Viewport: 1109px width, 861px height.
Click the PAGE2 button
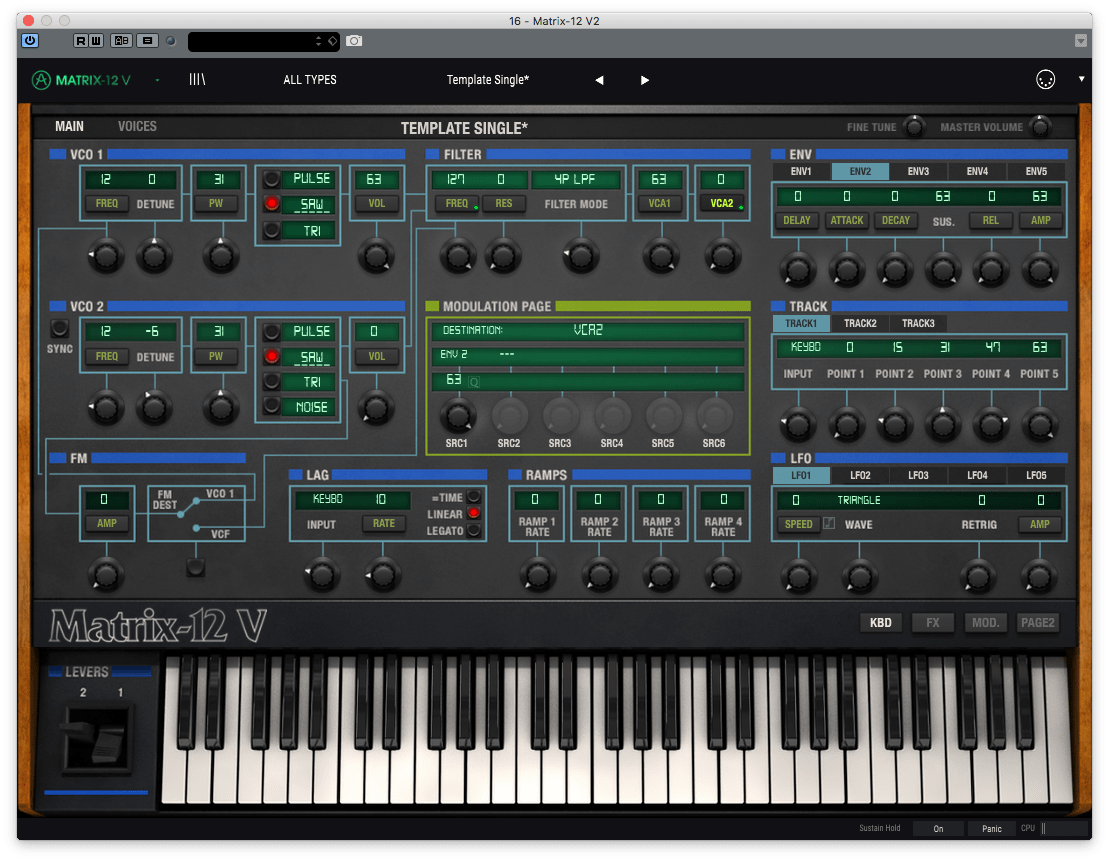[1038, 623]
